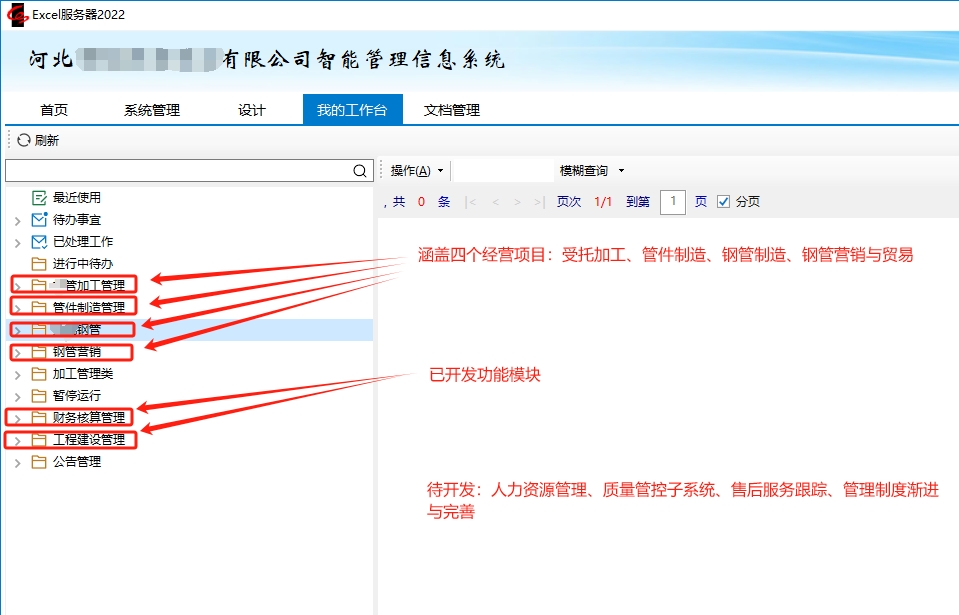The image size is (959, 615).
Task: Click the refresh icon in toolbar
Action: coord(24,141)
